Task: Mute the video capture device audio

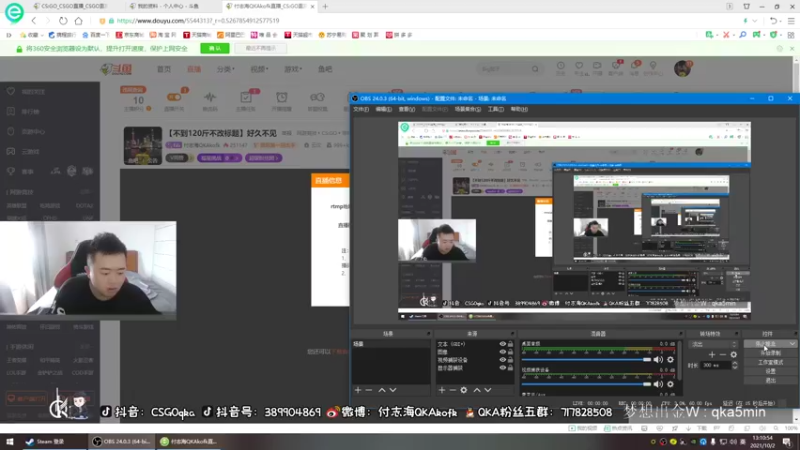Action: tap(659, 384)
